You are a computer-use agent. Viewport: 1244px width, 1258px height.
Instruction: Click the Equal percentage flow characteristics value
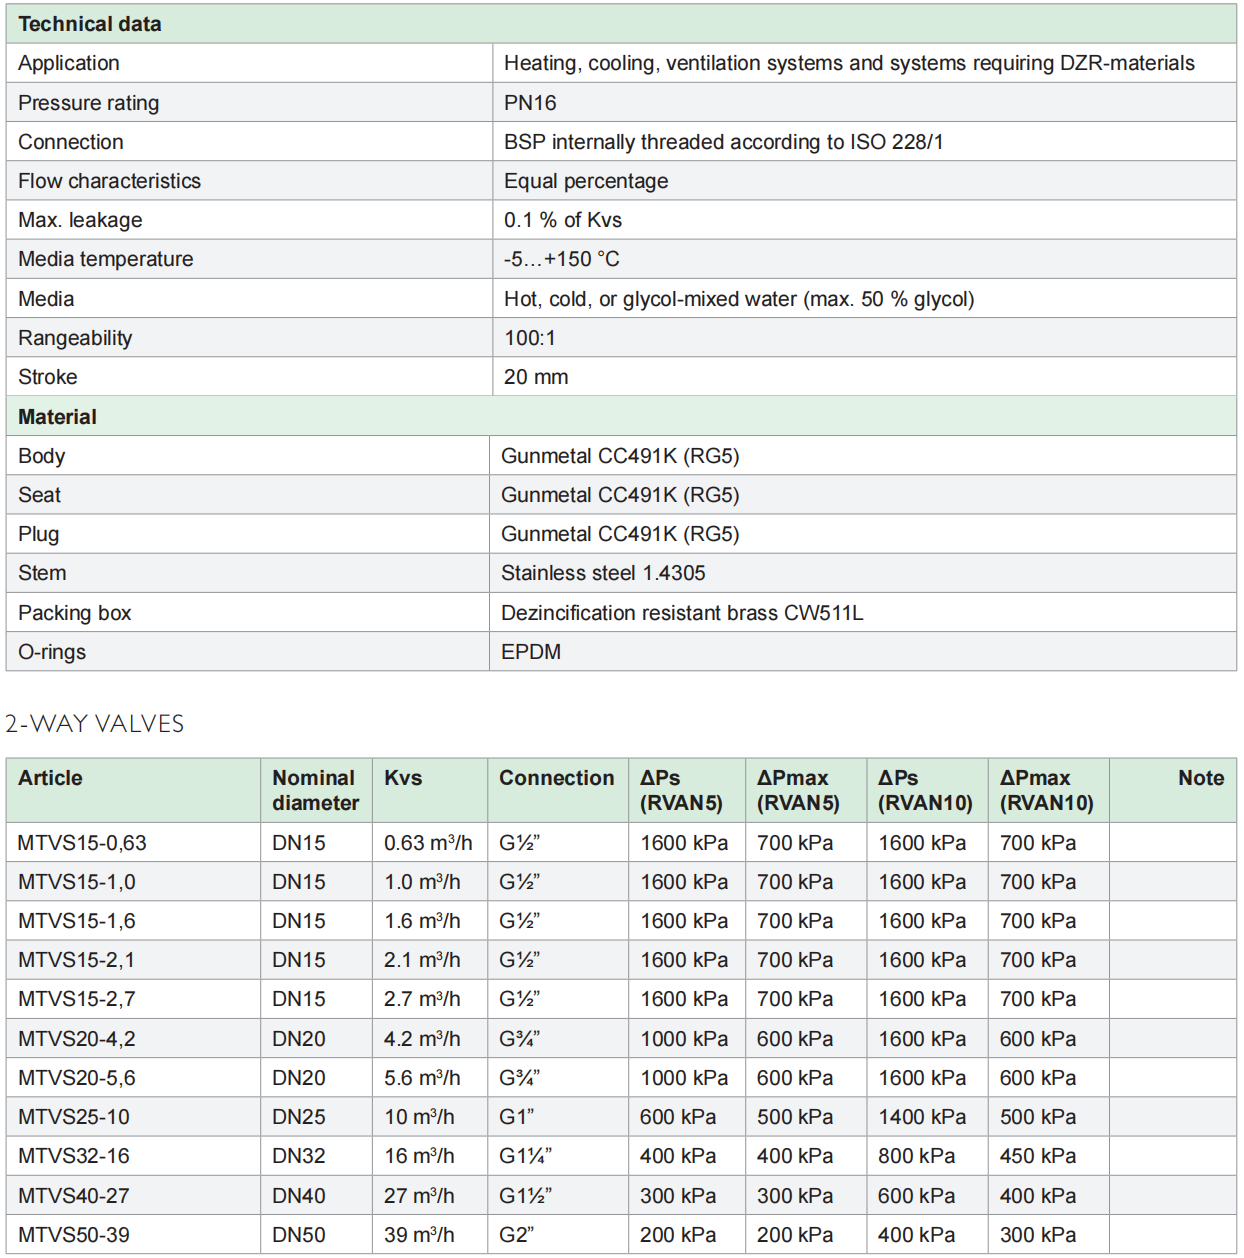coord(586,181)
